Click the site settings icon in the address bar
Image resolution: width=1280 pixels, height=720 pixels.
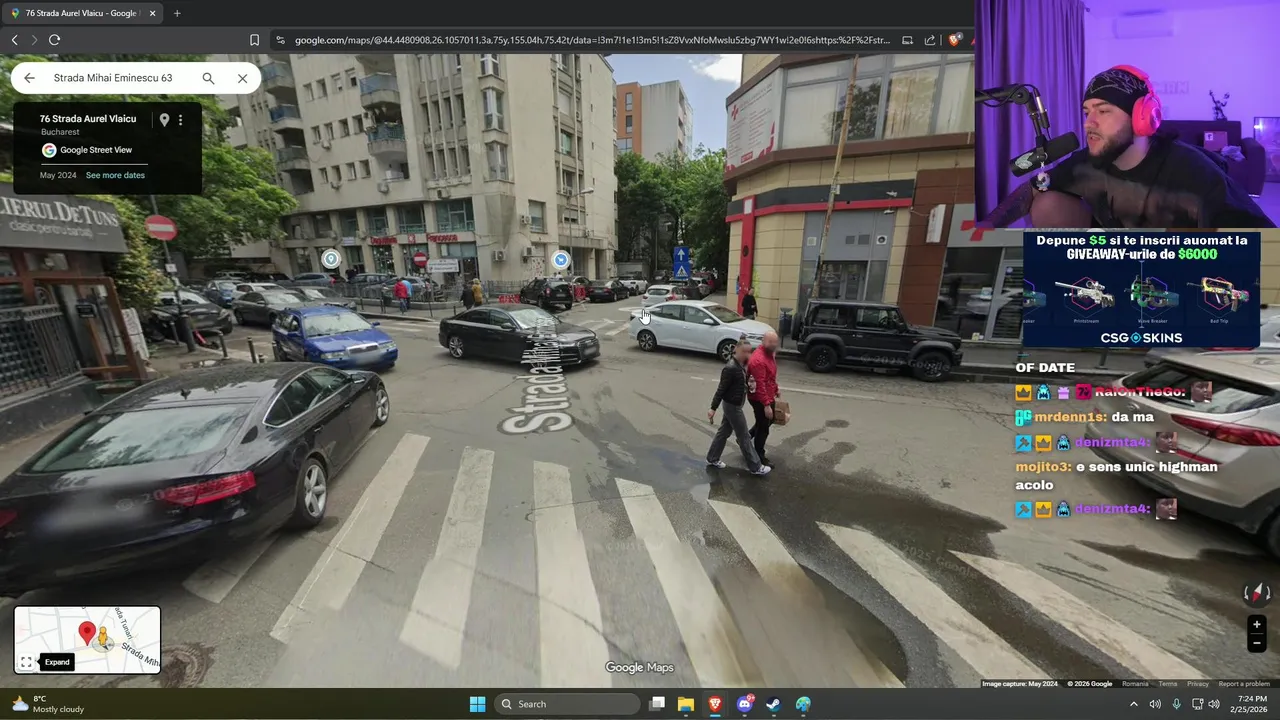click(281, 40)
